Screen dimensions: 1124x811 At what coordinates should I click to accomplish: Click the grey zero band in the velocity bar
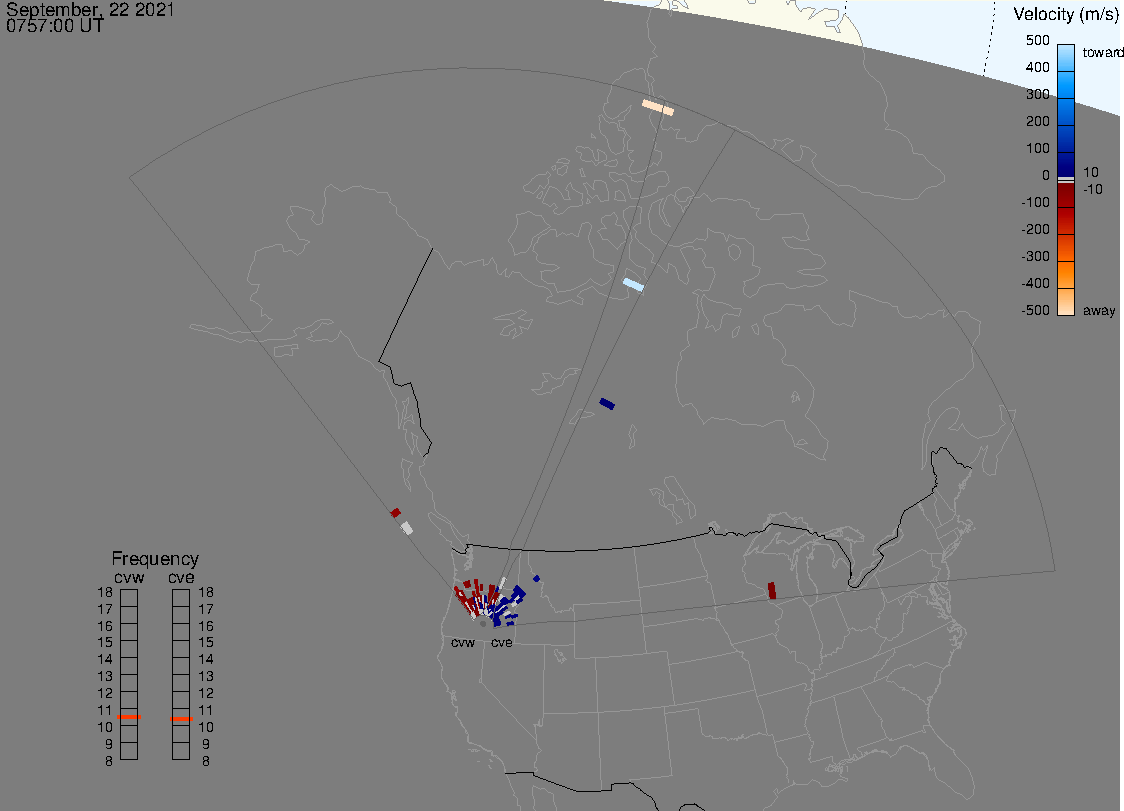click(x=1066, y=180)
